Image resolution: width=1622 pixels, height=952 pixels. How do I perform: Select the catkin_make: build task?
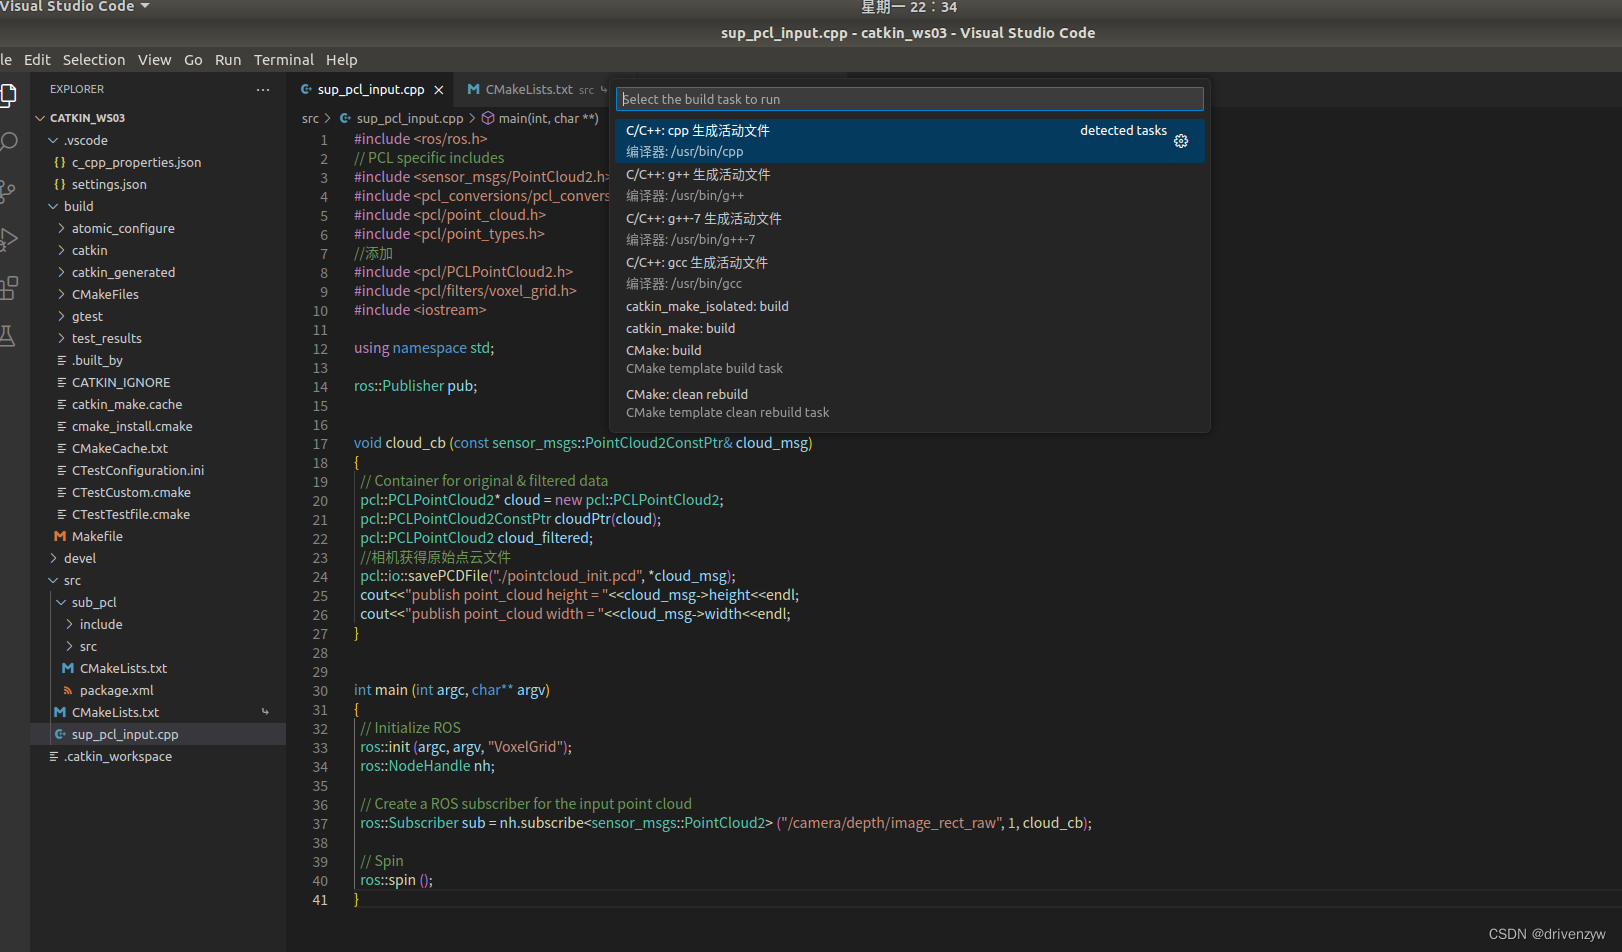[x=680, y=328]
